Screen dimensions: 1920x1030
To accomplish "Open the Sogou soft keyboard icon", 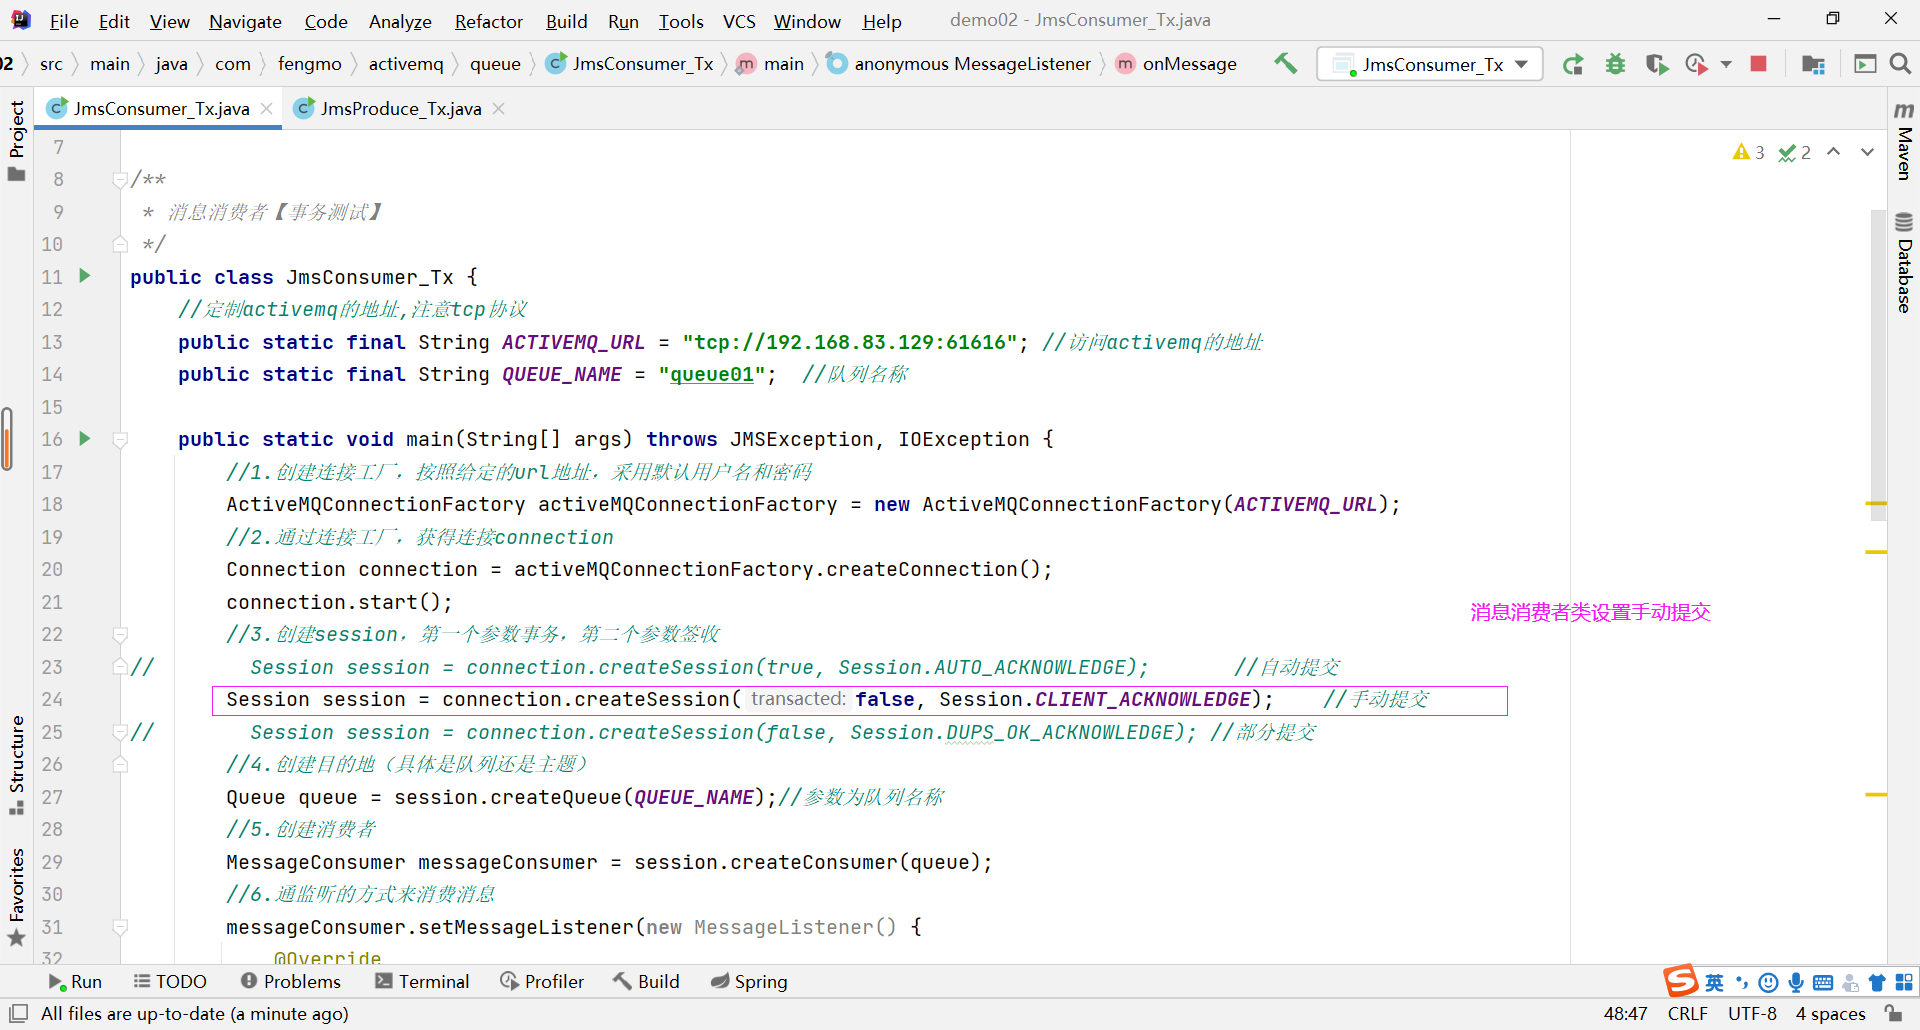I will [x=1823, y=982].
